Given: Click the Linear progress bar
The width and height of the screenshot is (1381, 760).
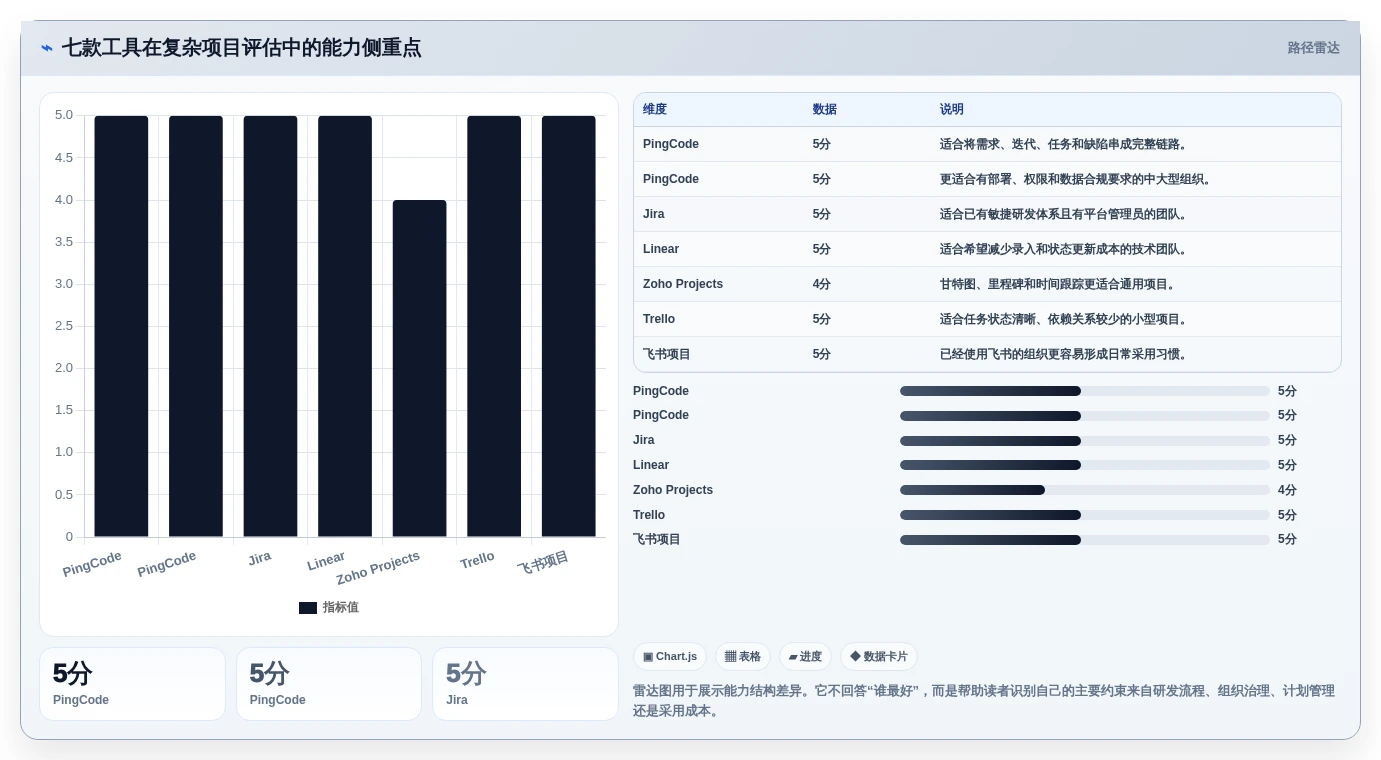Looking at the screenshot, I should [x=1085, y=465].
